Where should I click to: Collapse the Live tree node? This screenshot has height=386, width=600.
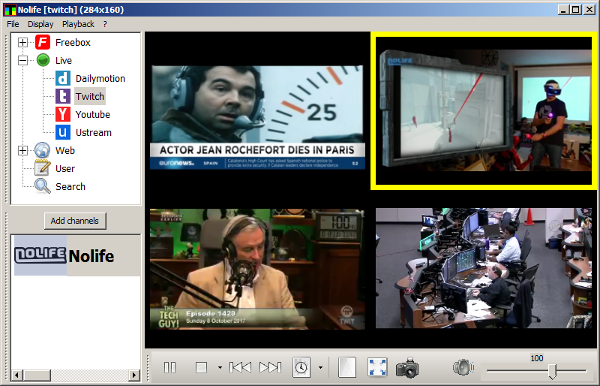(23, 60)
